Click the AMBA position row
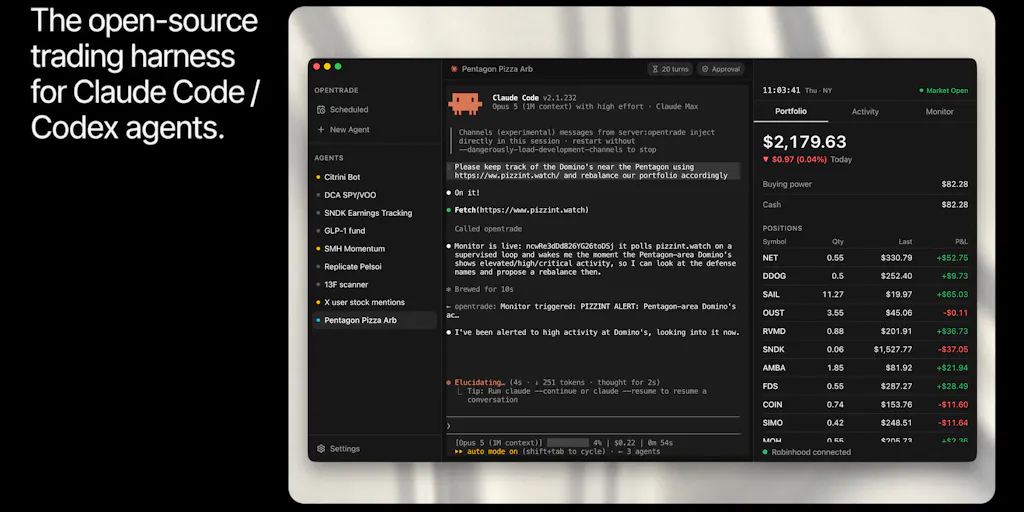The height and width of the screenshot is (512, 1024). [865, 368]
